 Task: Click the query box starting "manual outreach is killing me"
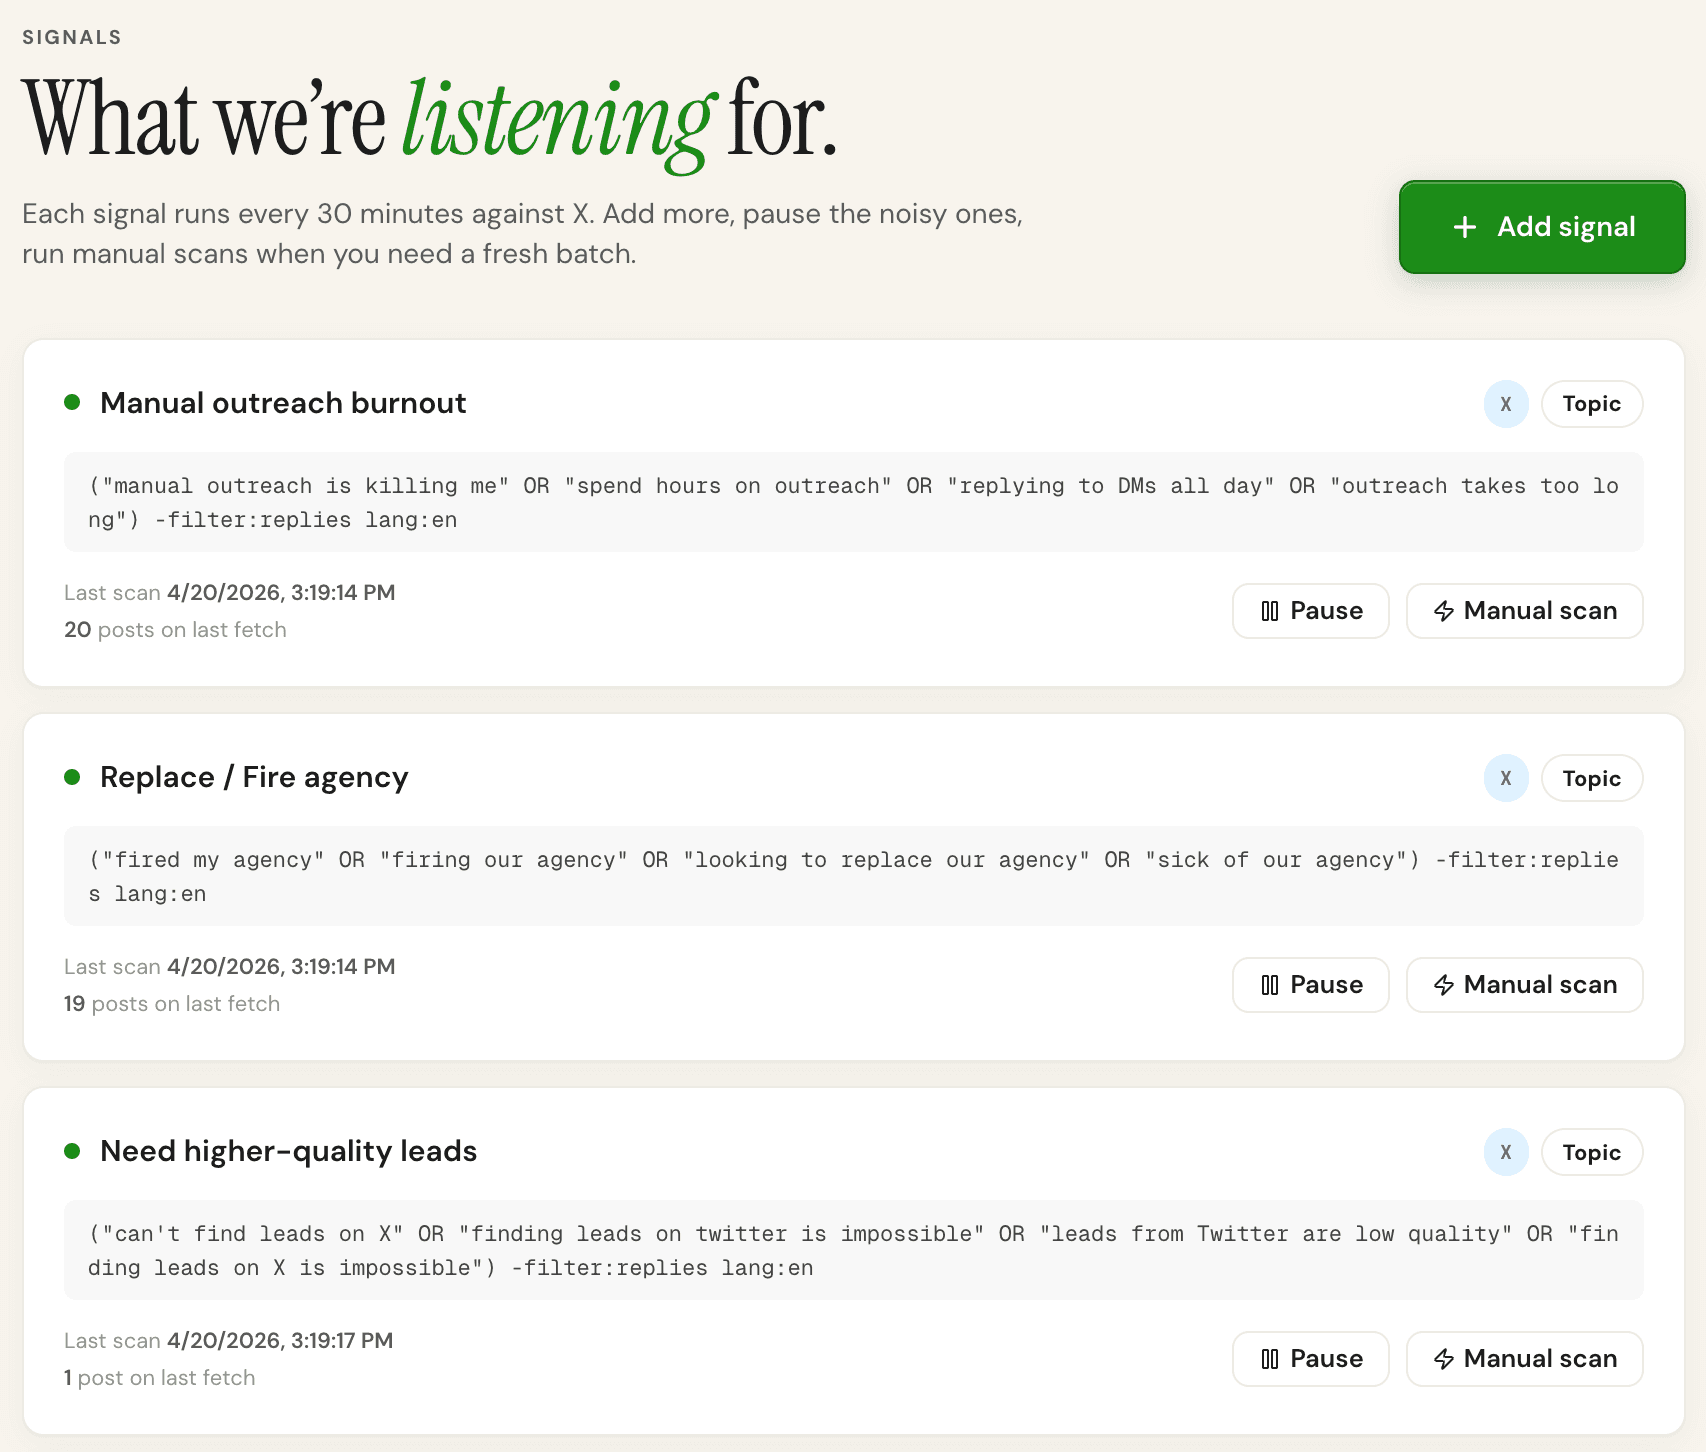click(854, 502)
